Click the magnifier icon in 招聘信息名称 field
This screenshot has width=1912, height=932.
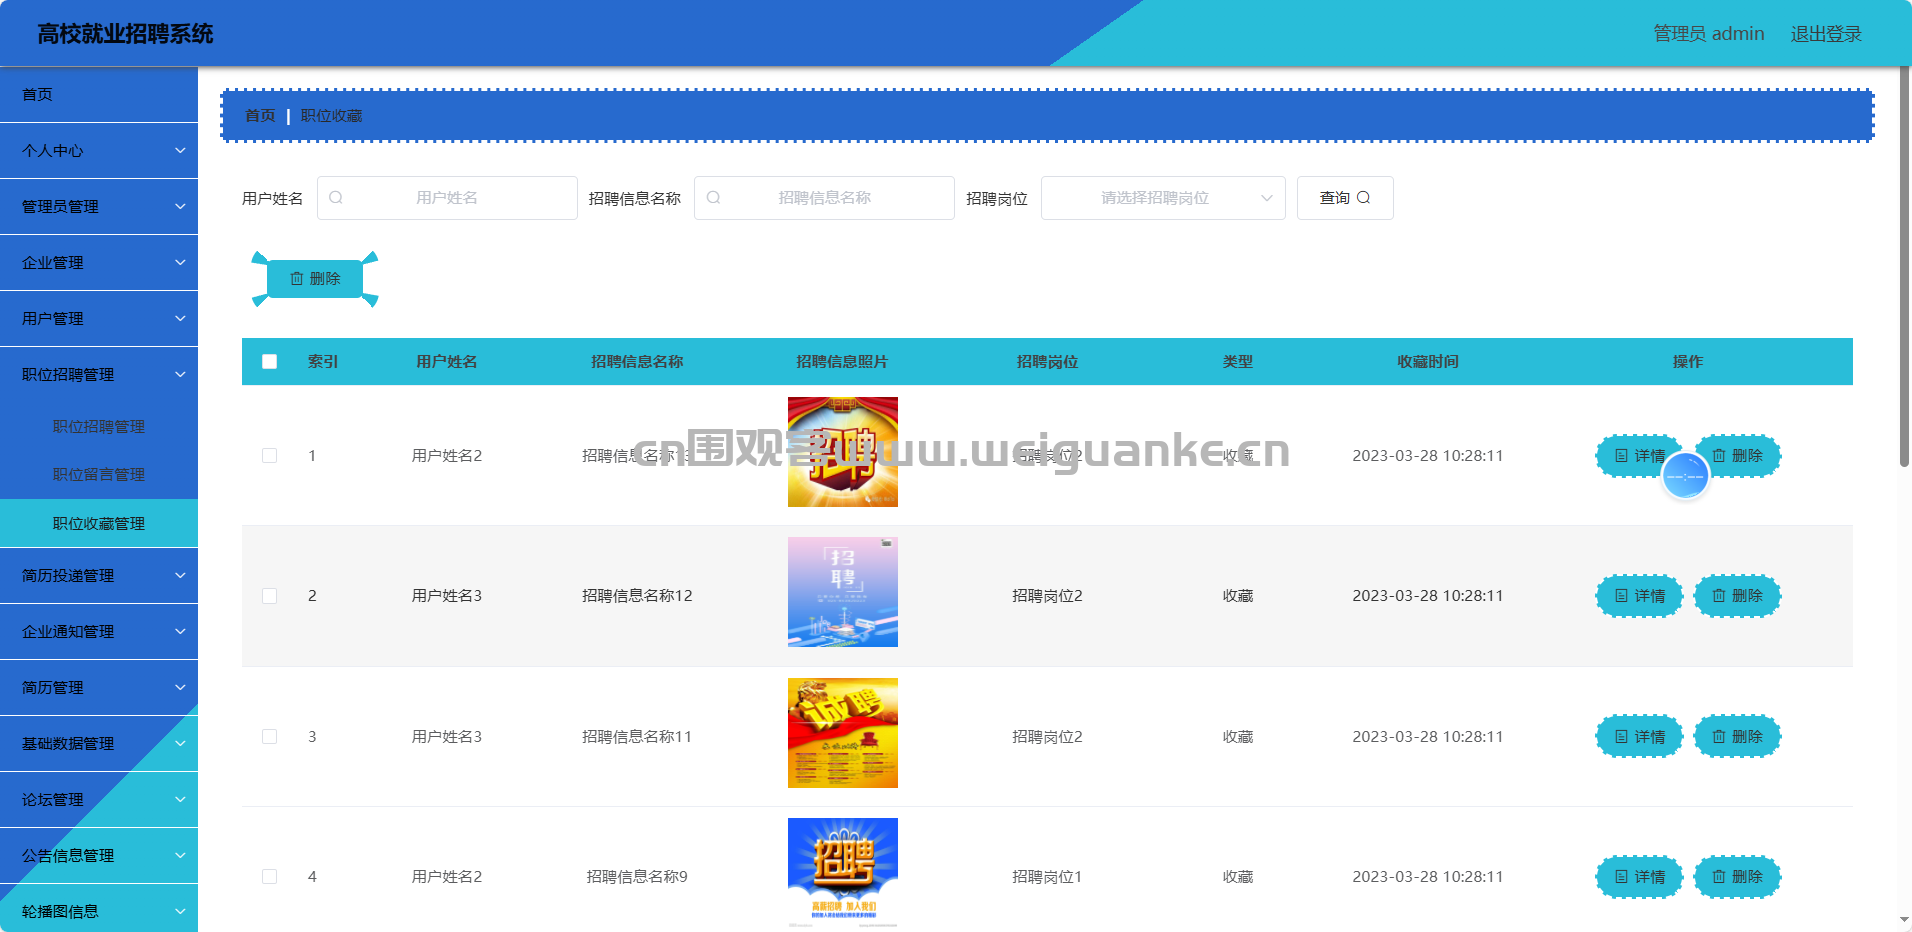point(713,198)
